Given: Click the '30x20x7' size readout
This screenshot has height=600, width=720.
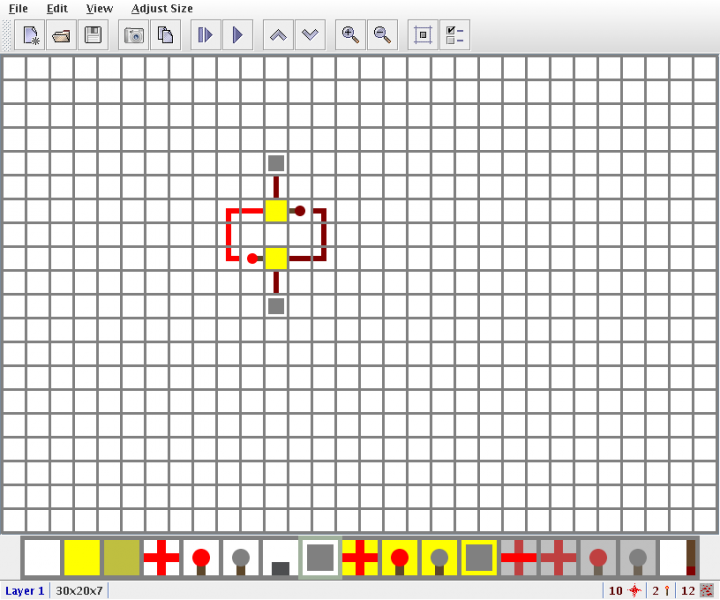Looking at the screenshot, I should pyautogui.click(x=79, y=591).
